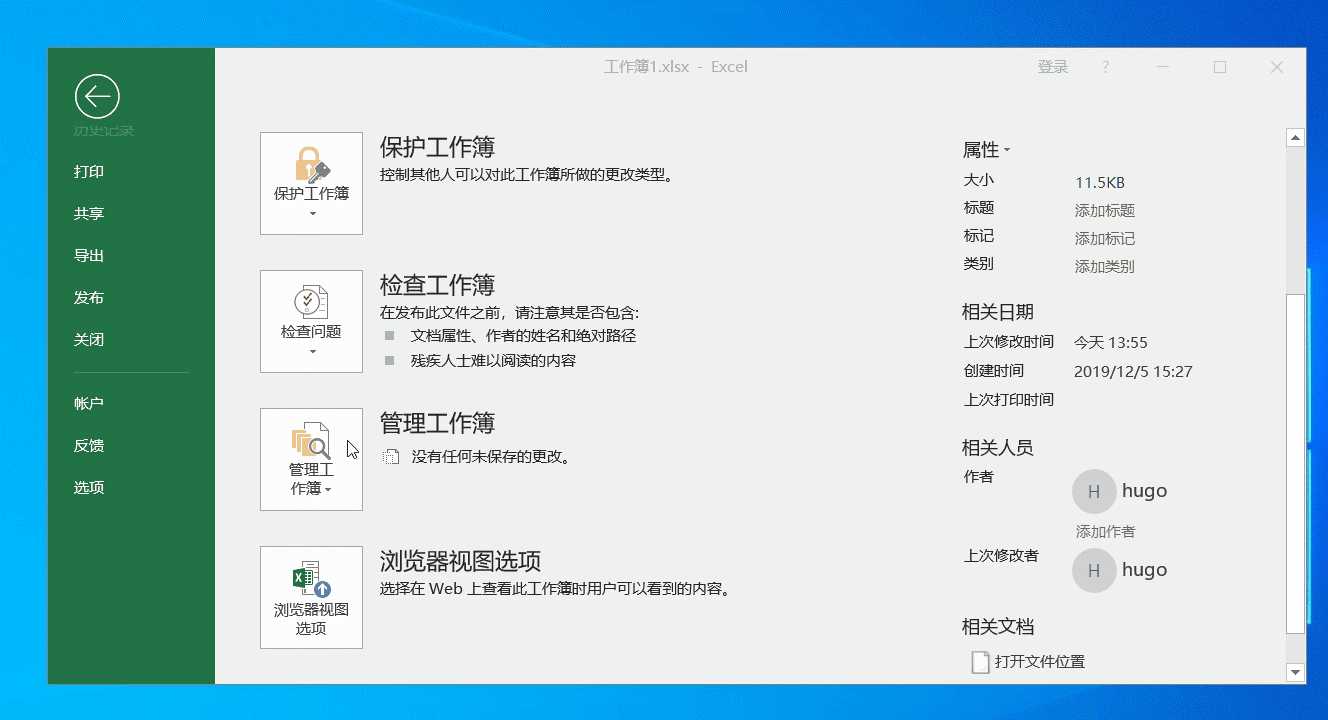Select 发布 in the sidebar
Image resolution: width=1328 pixels, height=720 pixels.
[x=89, y=298]
